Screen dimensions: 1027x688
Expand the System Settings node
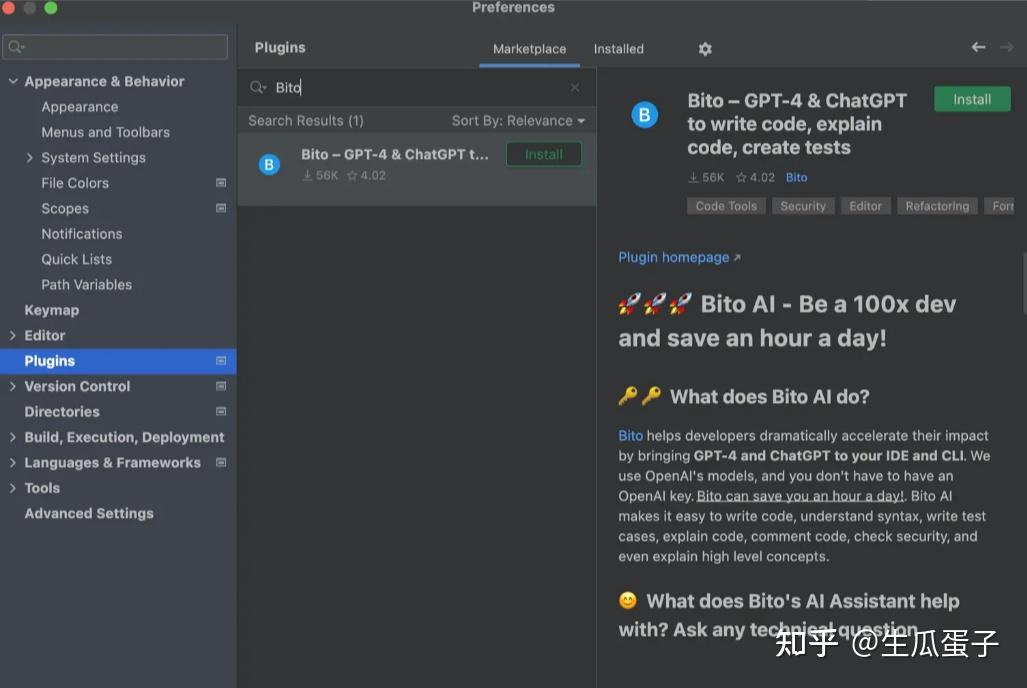pyautogui.click(x=29, y=158)
